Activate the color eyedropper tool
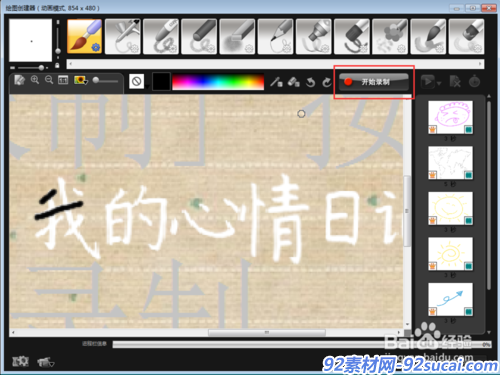Image resolution: width=500 pixels, height=375 pixels. (276, 82)
